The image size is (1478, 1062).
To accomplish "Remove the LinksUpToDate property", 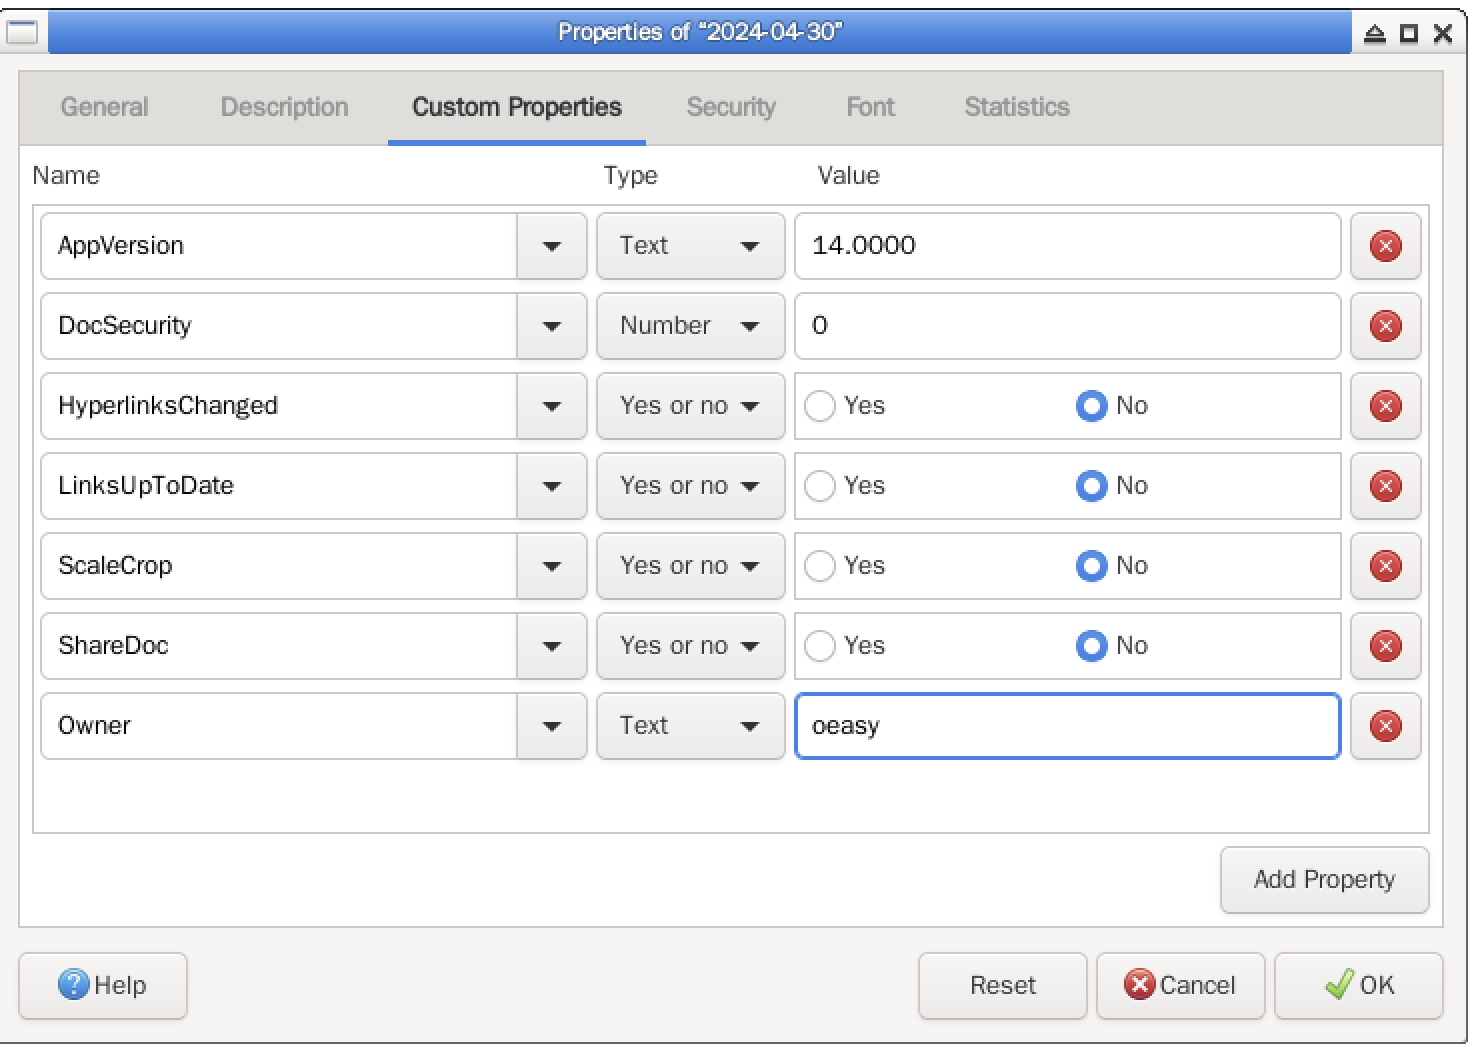I will [x=1385, y=486].
